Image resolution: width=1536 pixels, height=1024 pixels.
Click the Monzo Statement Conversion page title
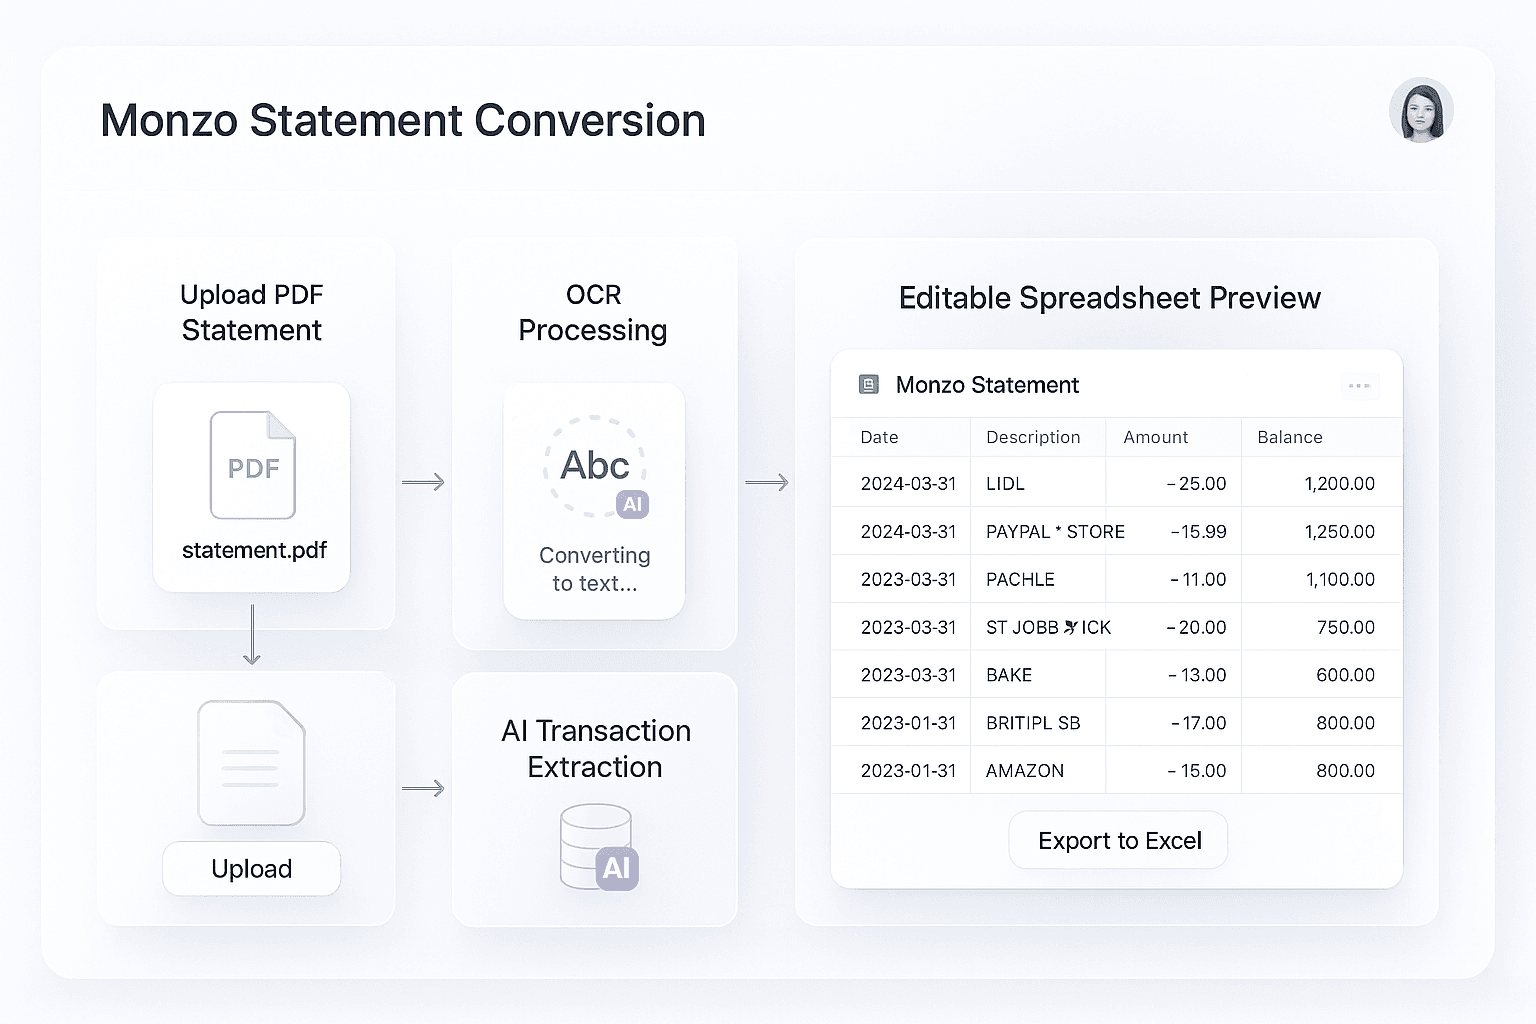(403, 121)
